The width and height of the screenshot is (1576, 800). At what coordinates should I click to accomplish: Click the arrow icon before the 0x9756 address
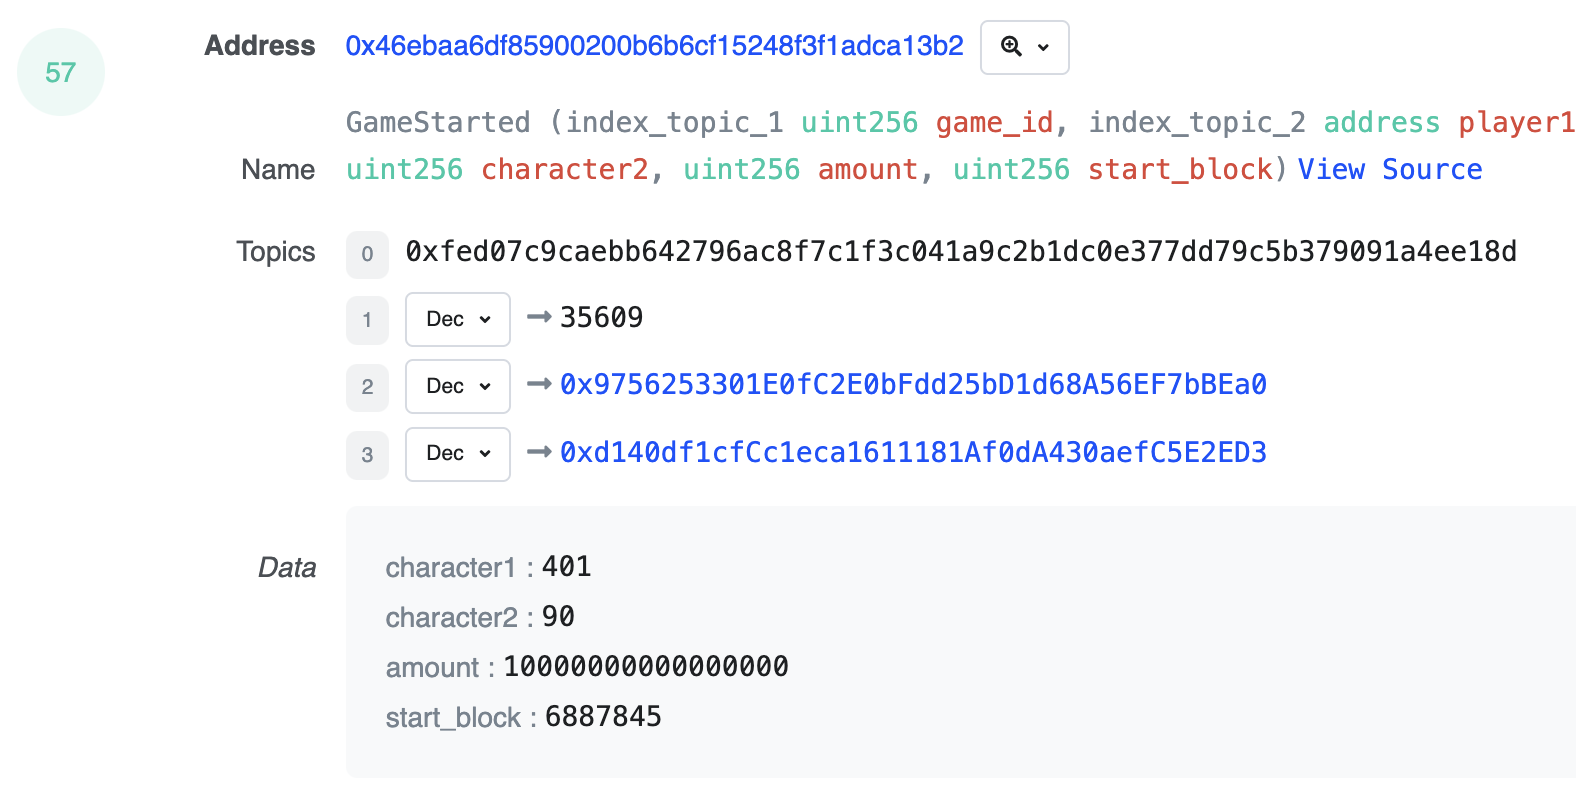pyautogui.click(x=539, y=384)
